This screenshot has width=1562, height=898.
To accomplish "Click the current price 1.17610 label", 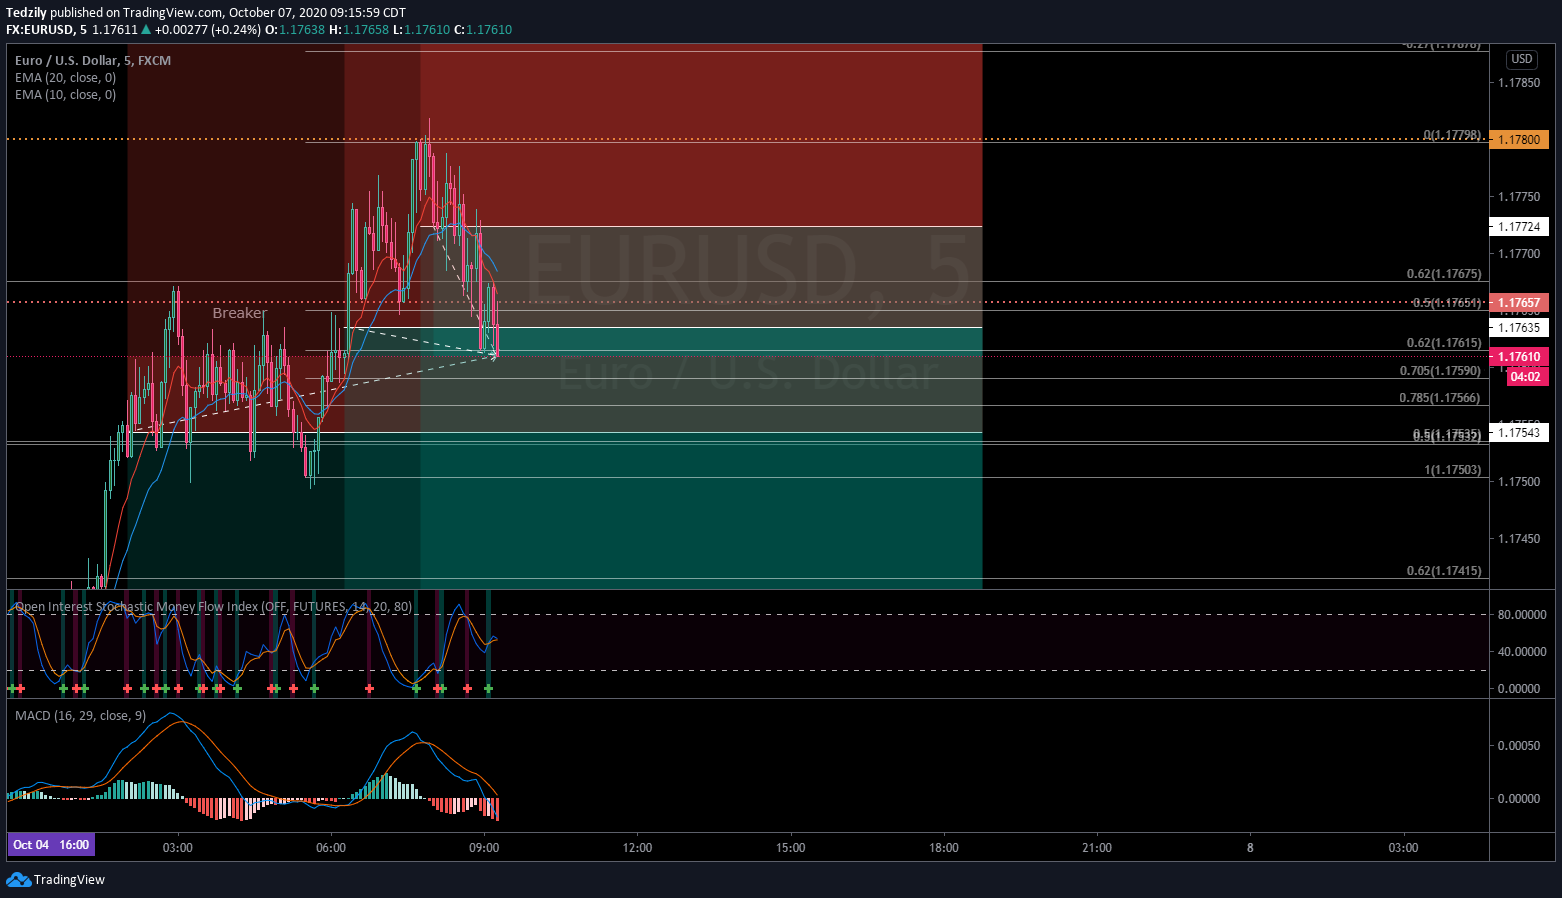I will pos(1519,357).
